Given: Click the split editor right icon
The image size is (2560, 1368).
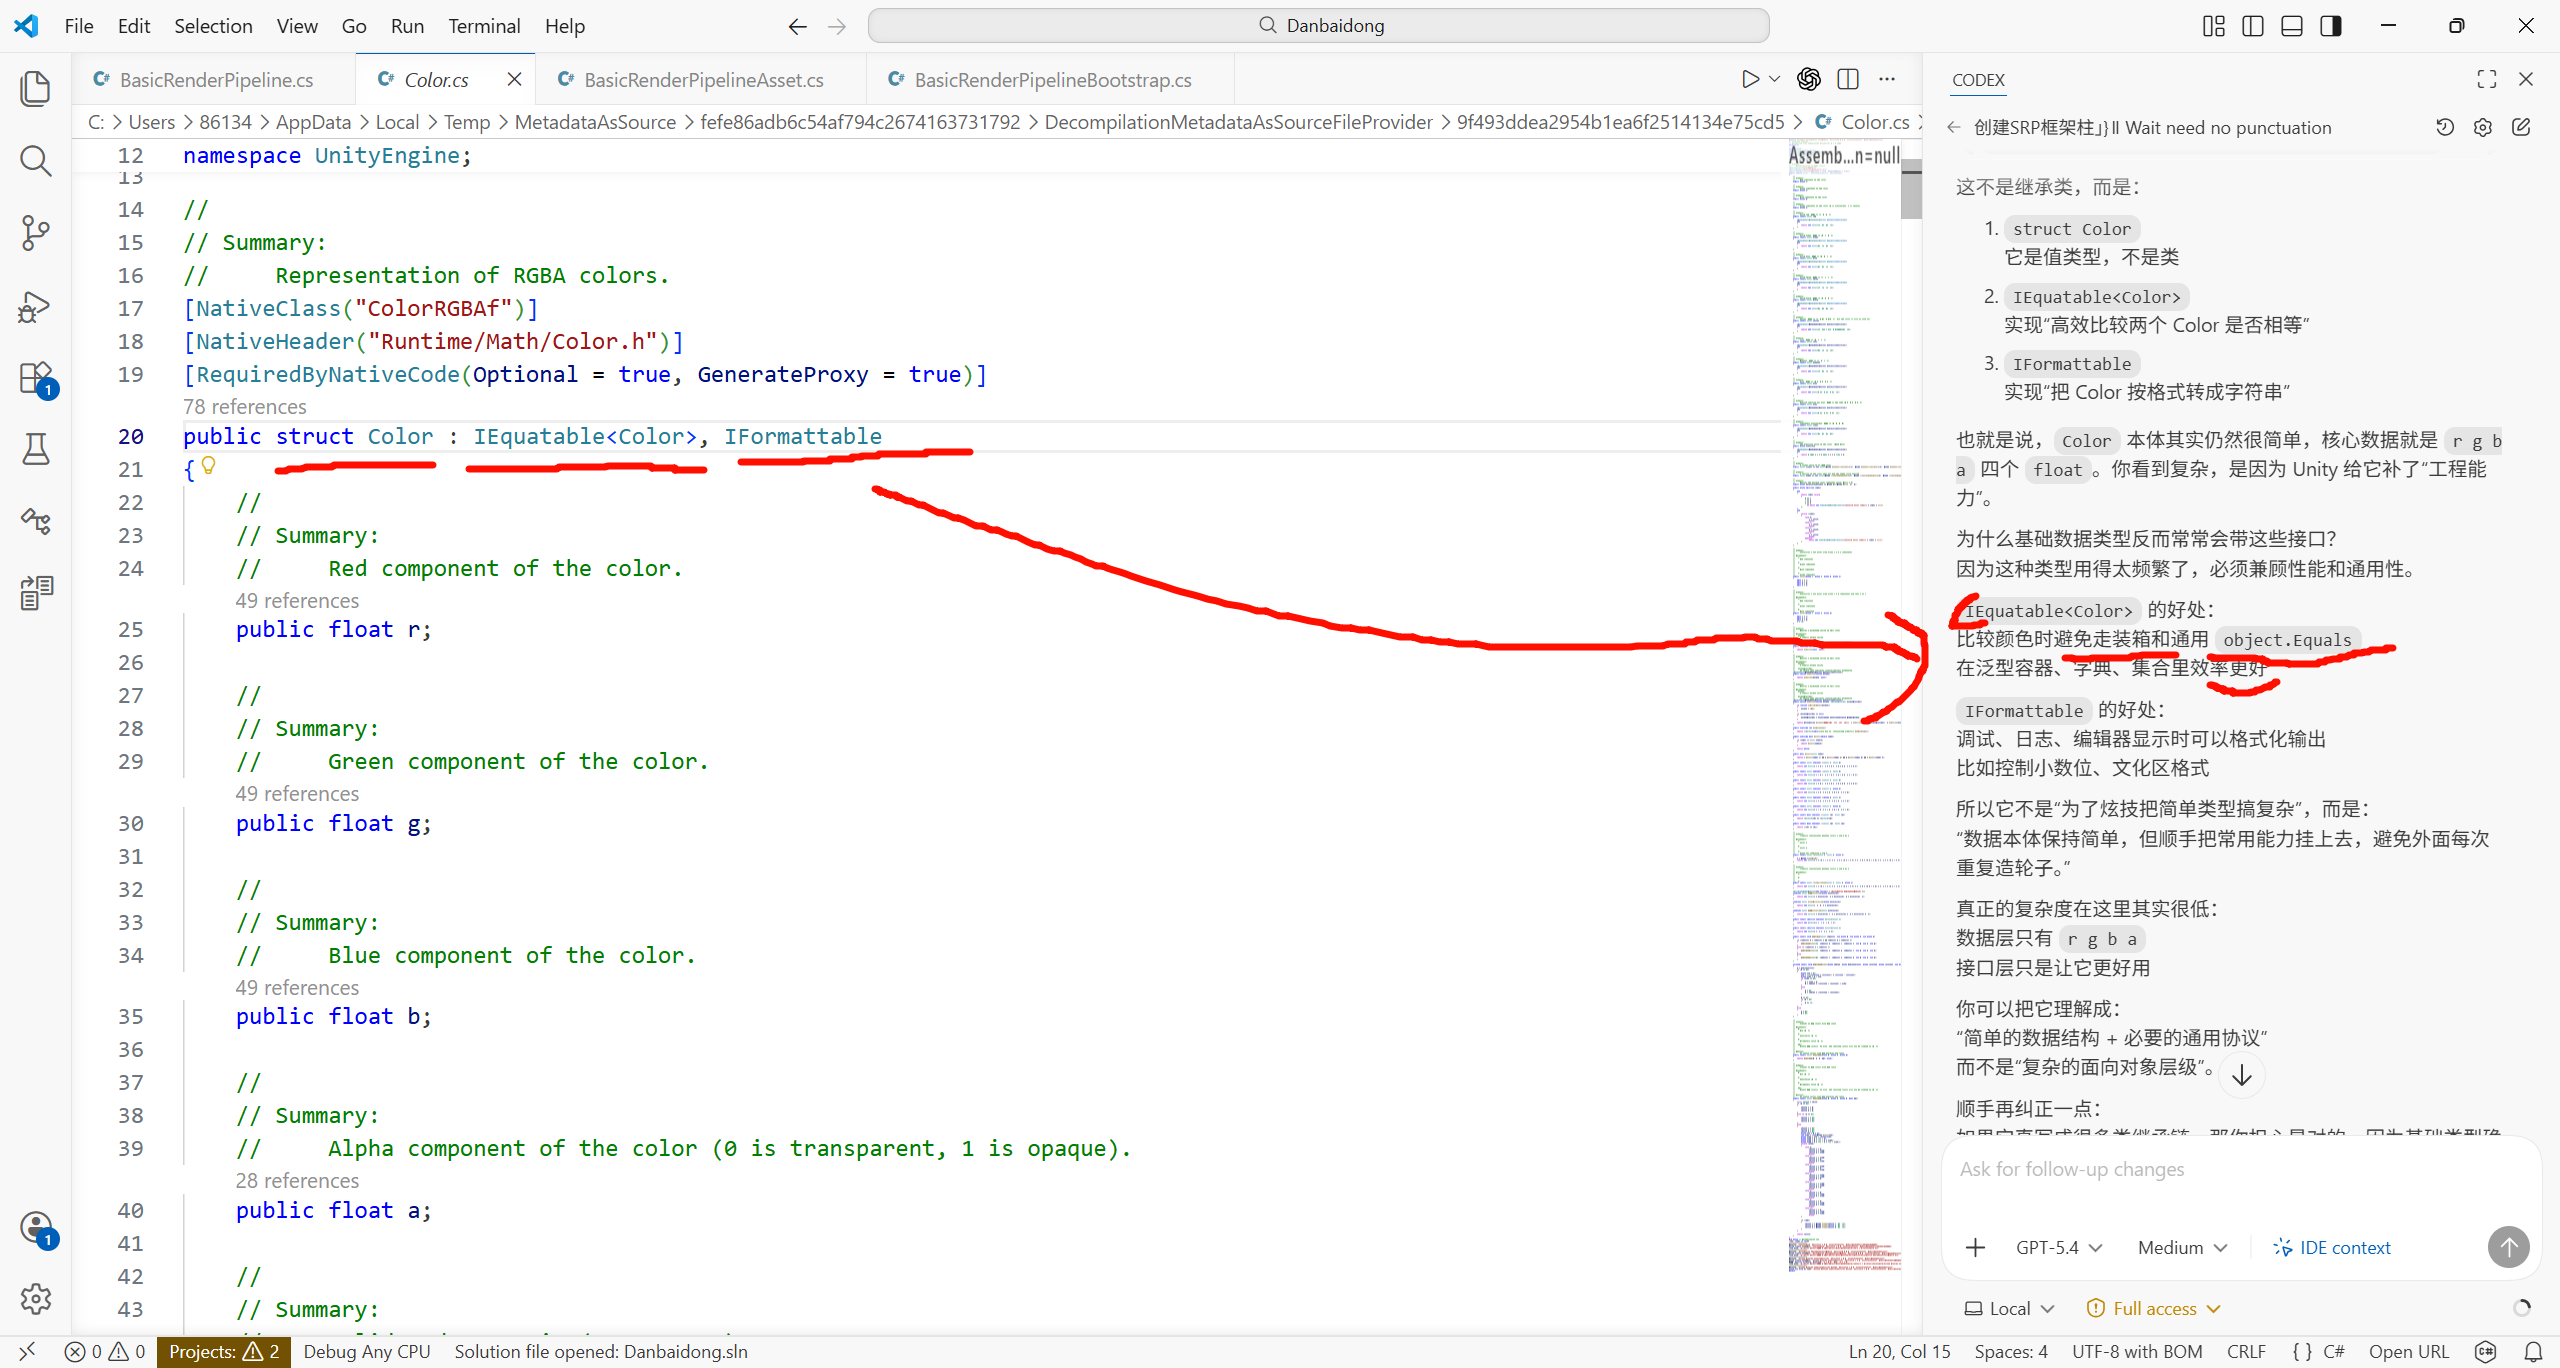Looking at the screenshot, I should [1848, 79].
